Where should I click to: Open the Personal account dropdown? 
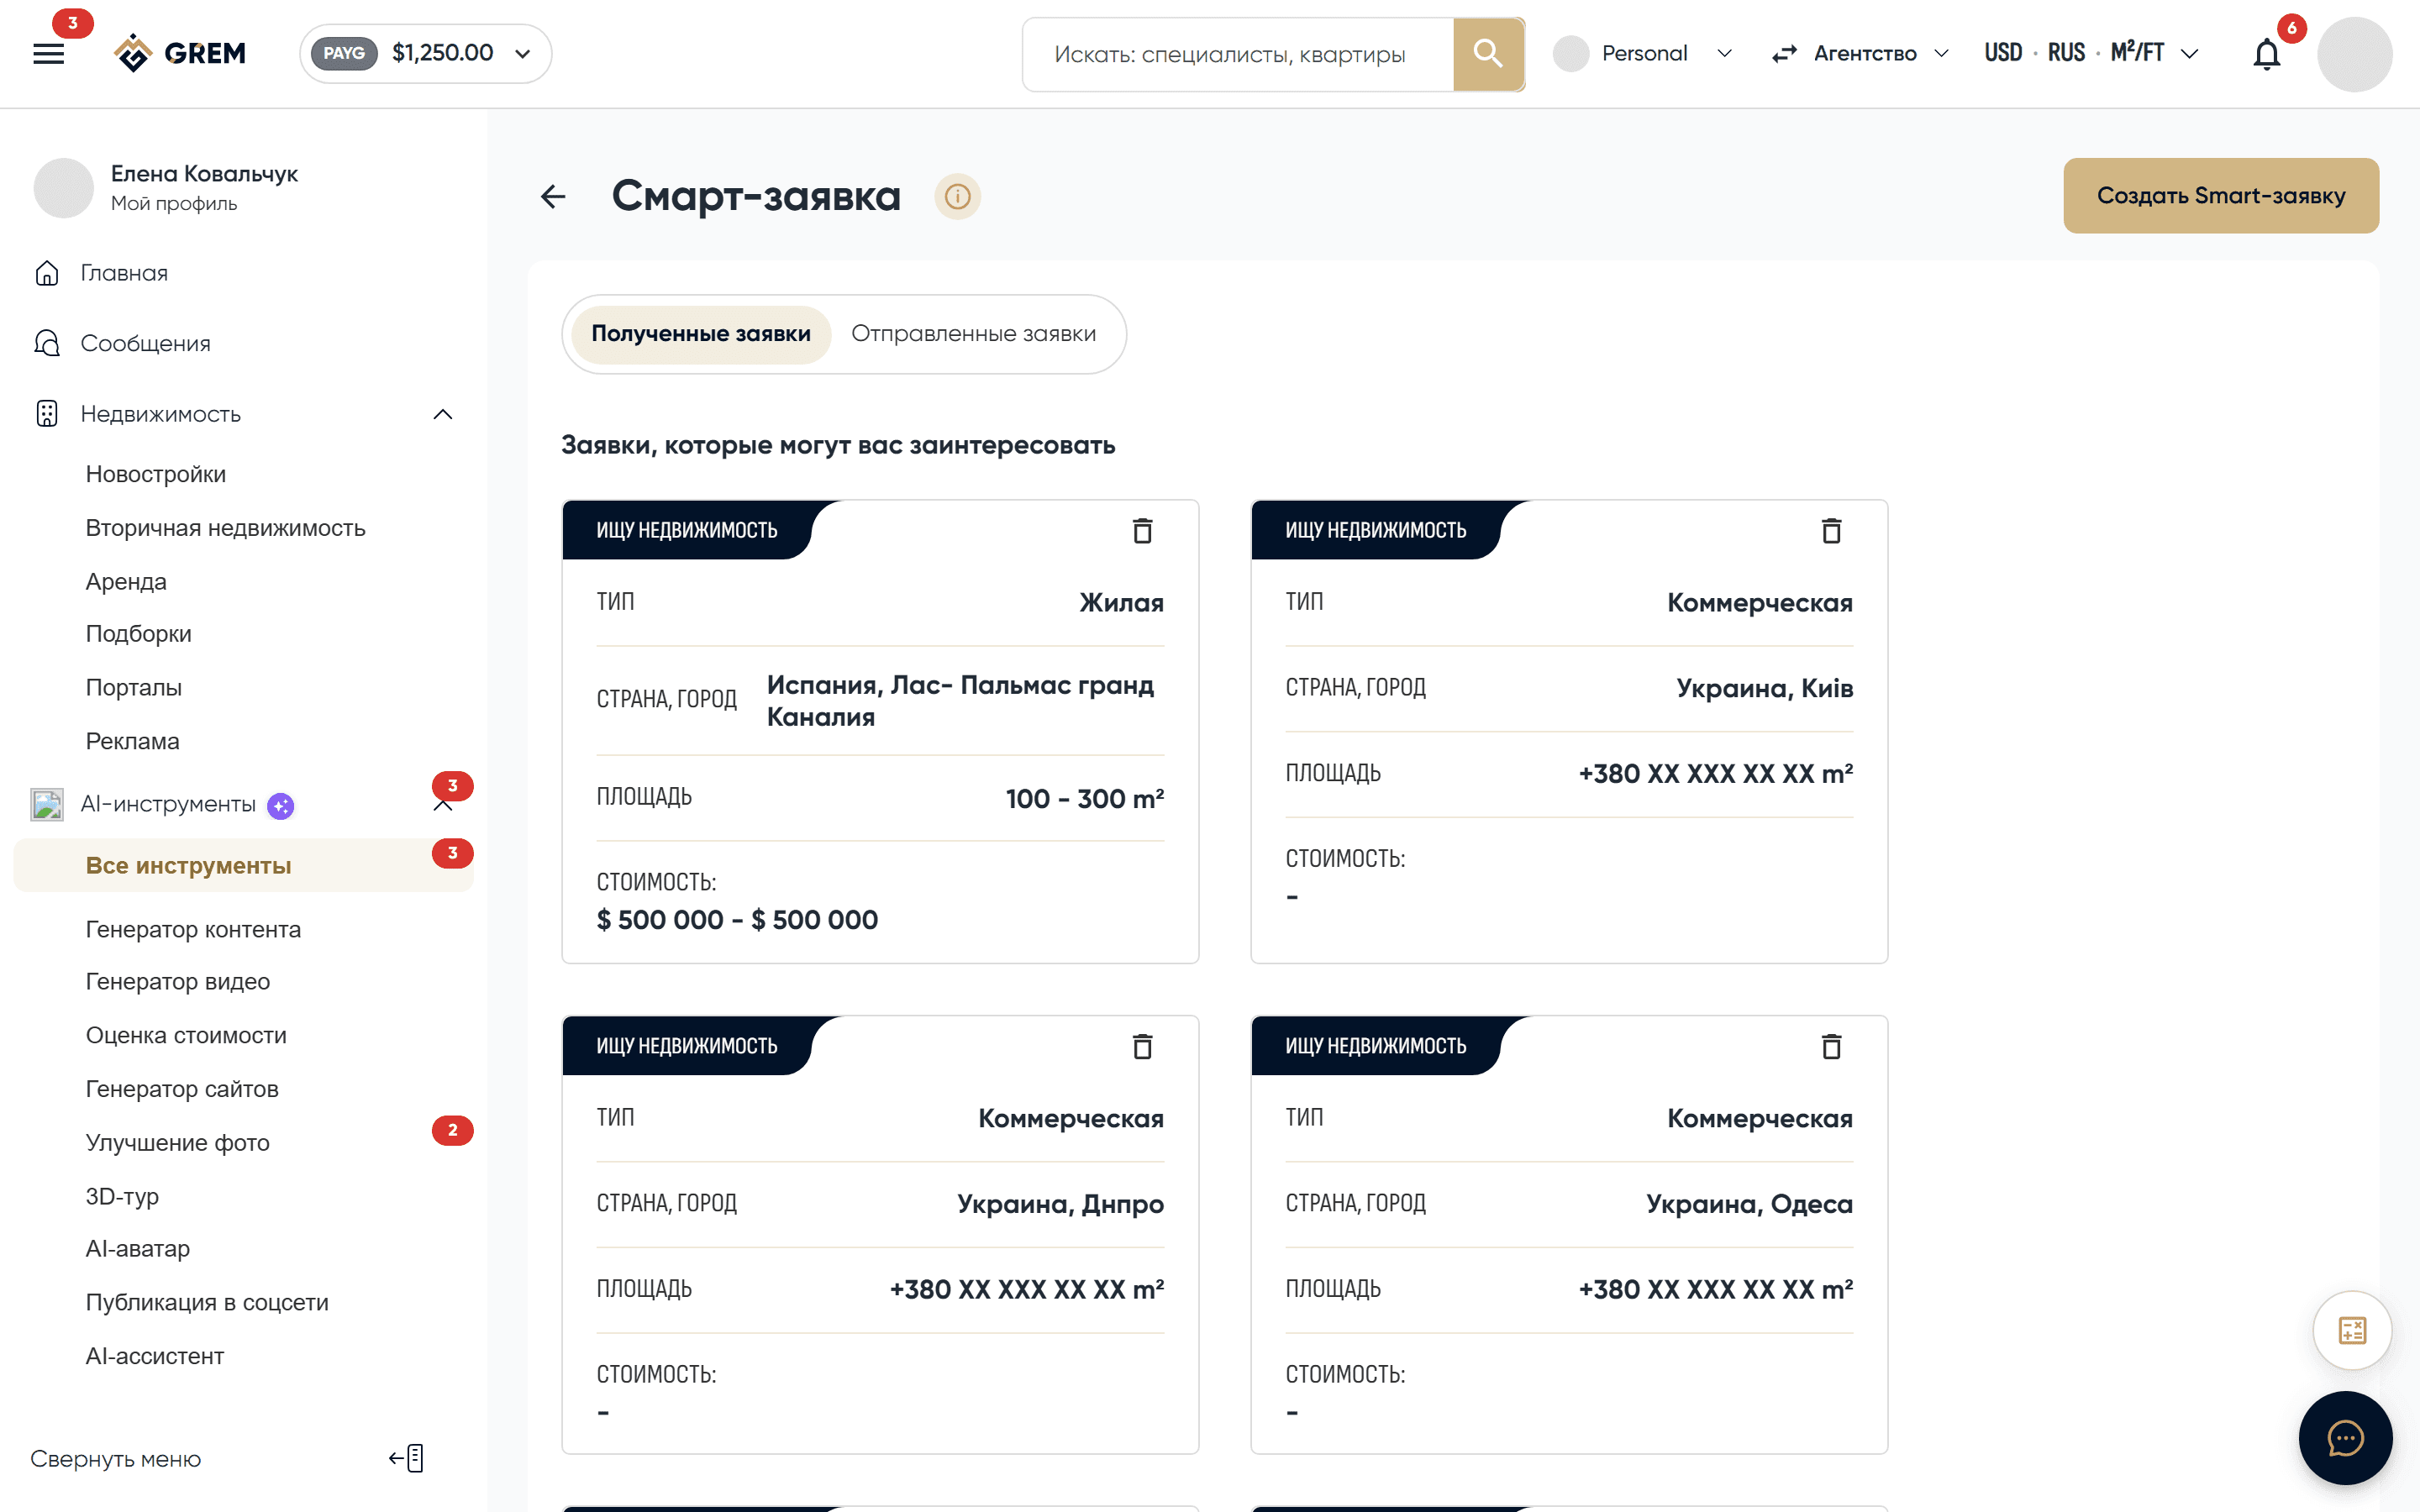click(x=1644, y=53)
